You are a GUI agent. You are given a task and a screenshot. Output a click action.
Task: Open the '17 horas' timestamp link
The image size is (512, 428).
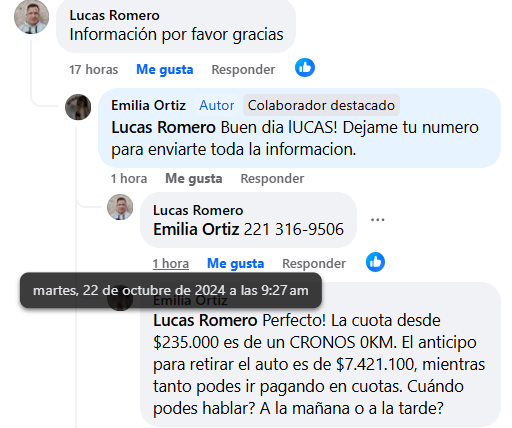[94, 70]
